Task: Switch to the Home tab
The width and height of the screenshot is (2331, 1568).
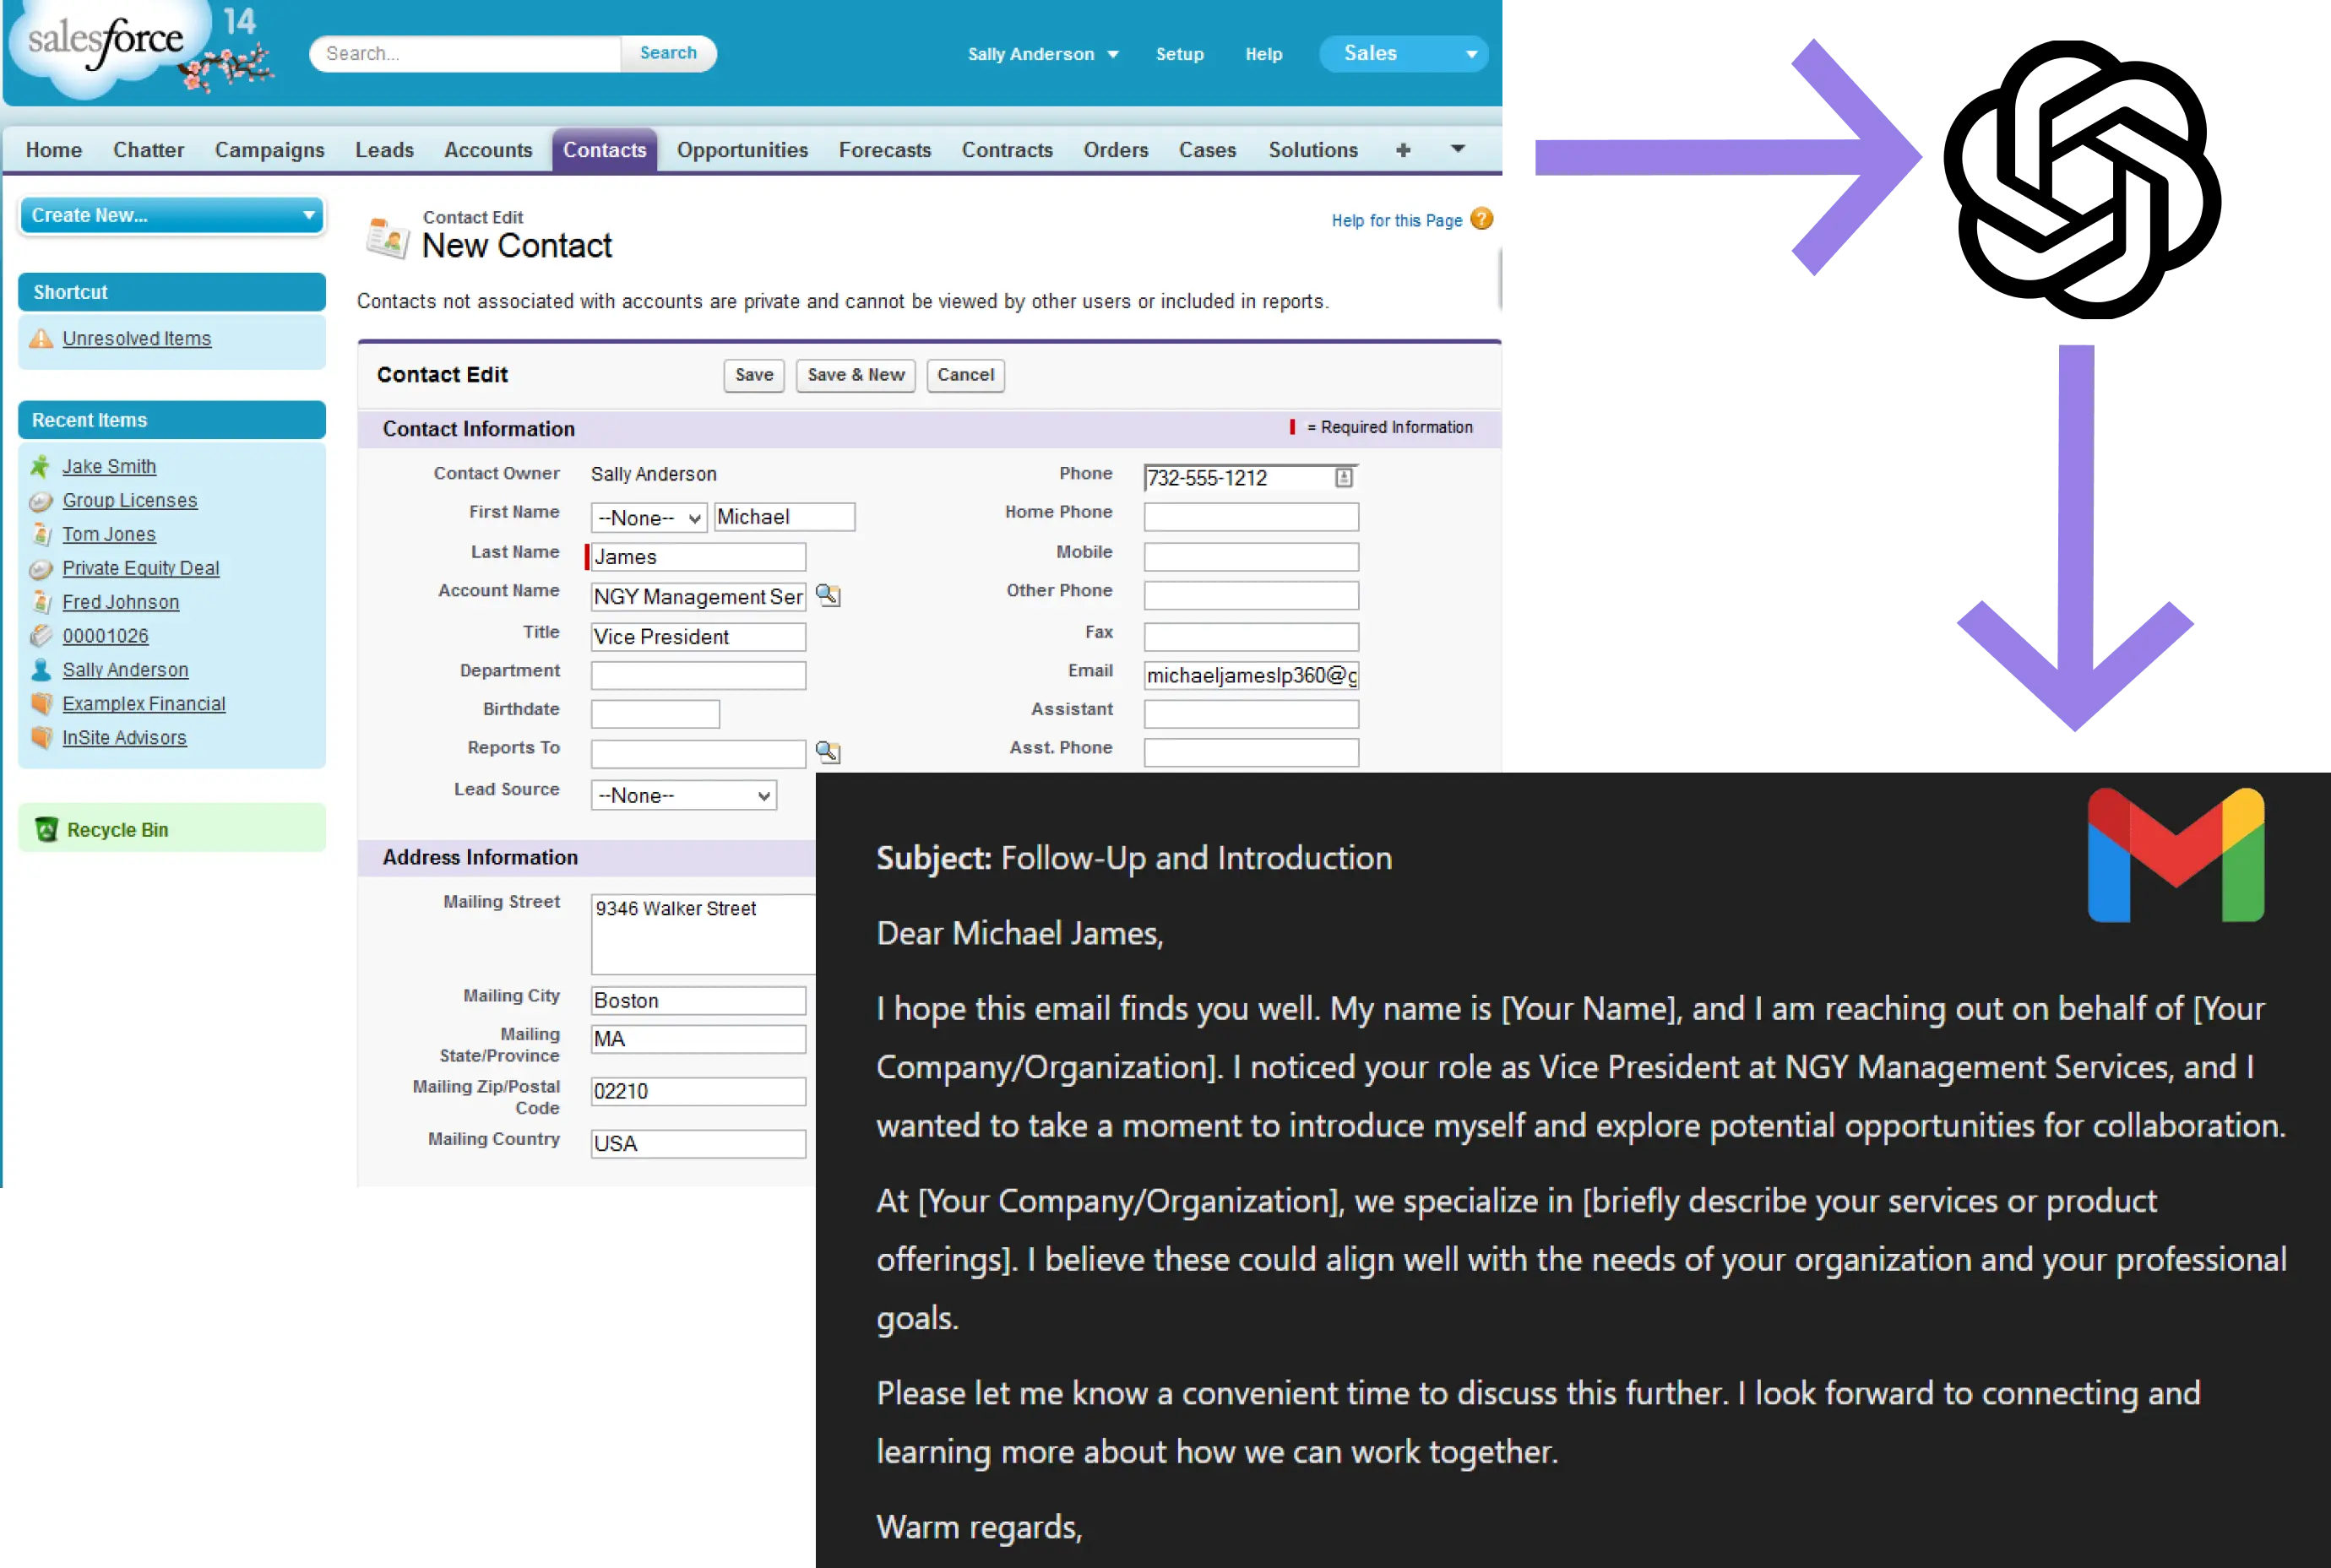Action: (x=54, y=150)
